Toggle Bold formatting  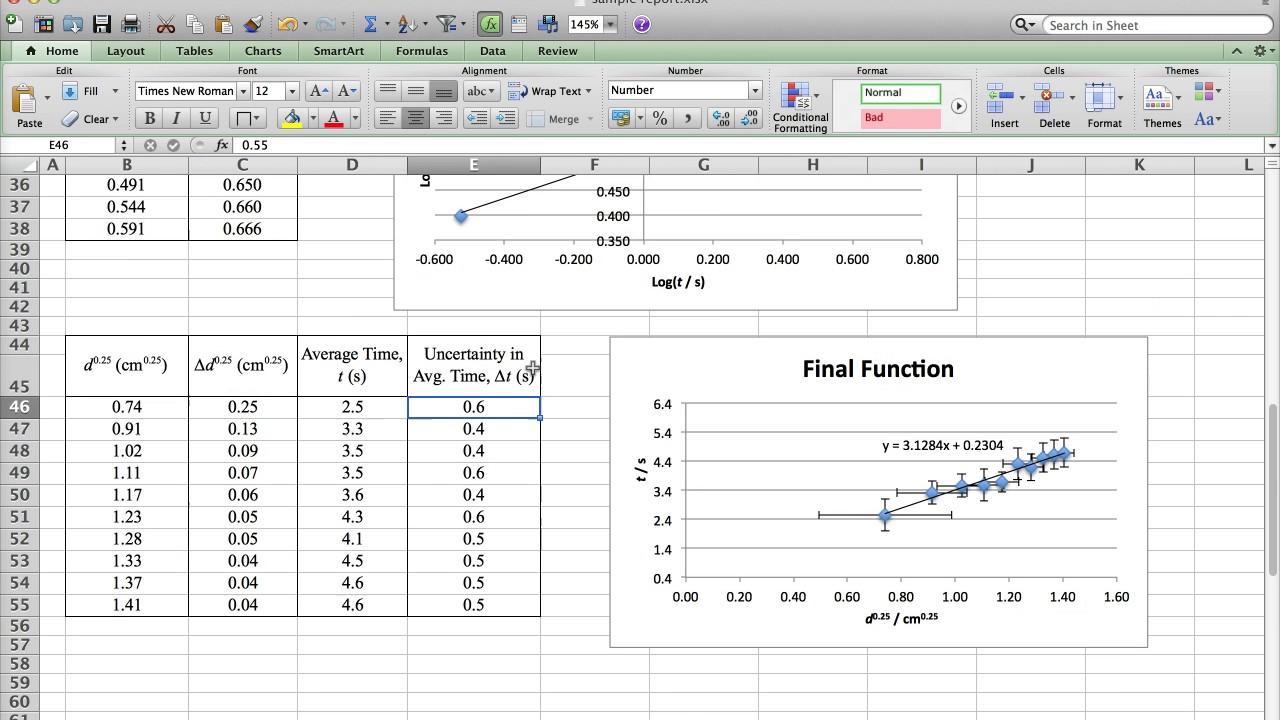[x=149, y=118]
